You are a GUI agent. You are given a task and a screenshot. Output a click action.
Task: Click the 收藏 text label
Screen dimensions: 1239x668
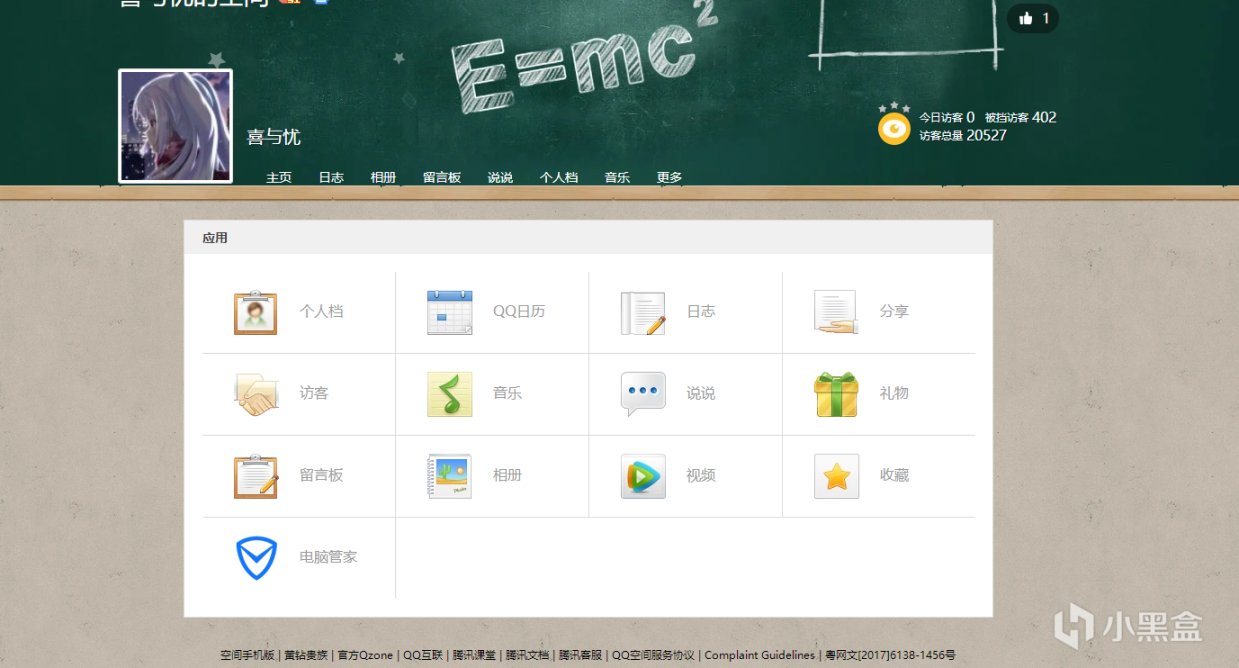point(894,475)
